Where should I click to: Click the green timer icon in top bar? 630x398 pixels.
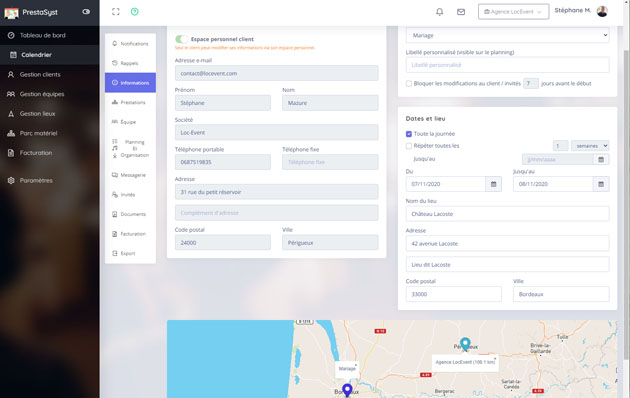[135, 12]
